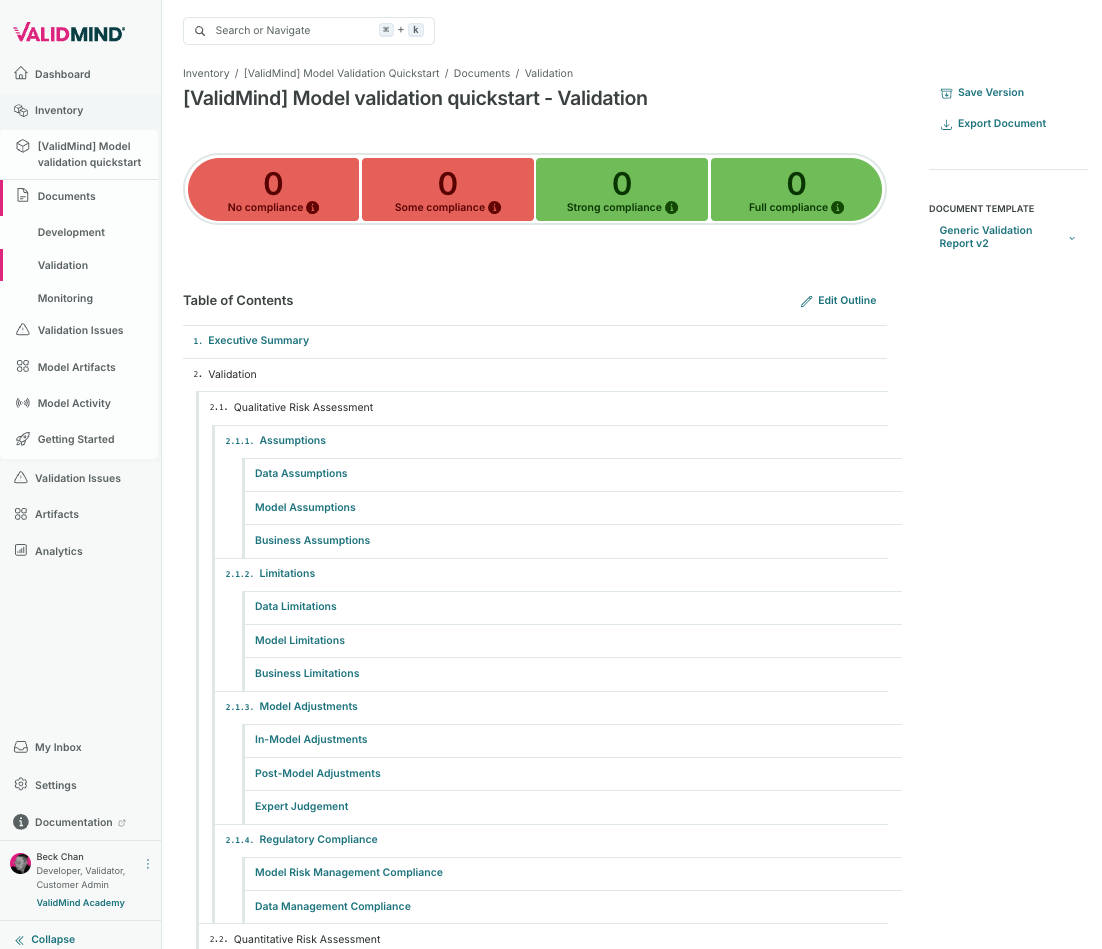Open 2.1.1 Assumptions section
This screenshot has width=1102, height=949.
click(x=292, y=440)
